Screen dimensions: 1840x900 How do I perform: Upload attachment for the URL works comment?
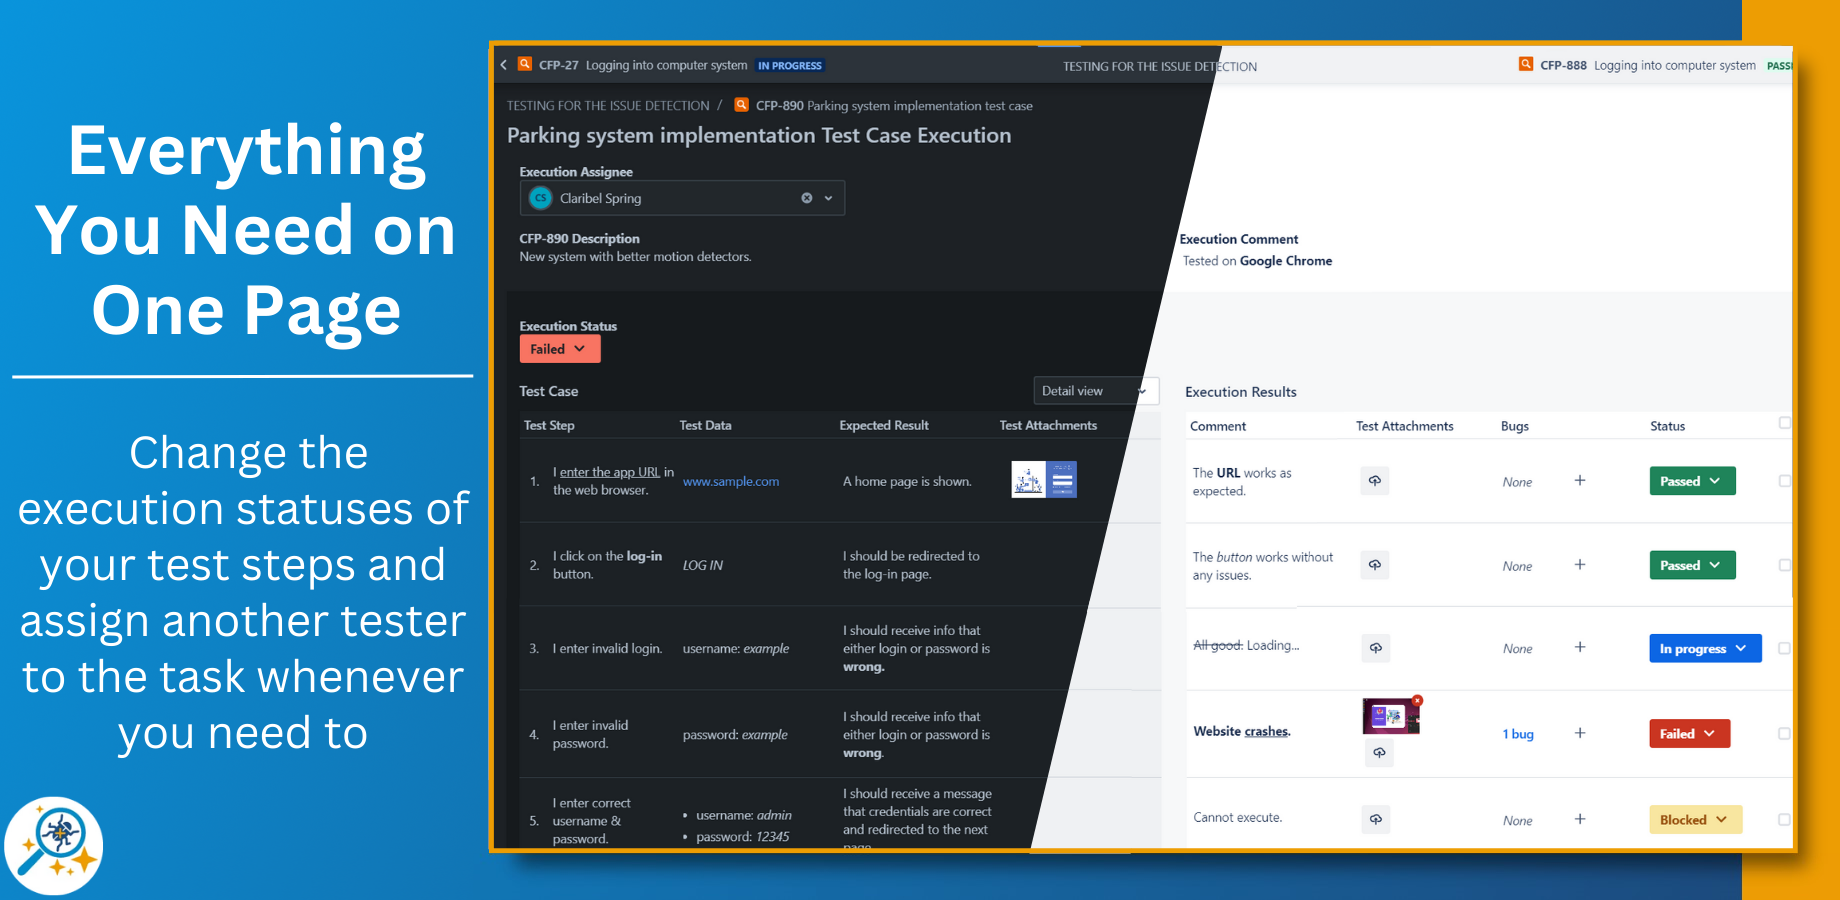[1374, 480]
